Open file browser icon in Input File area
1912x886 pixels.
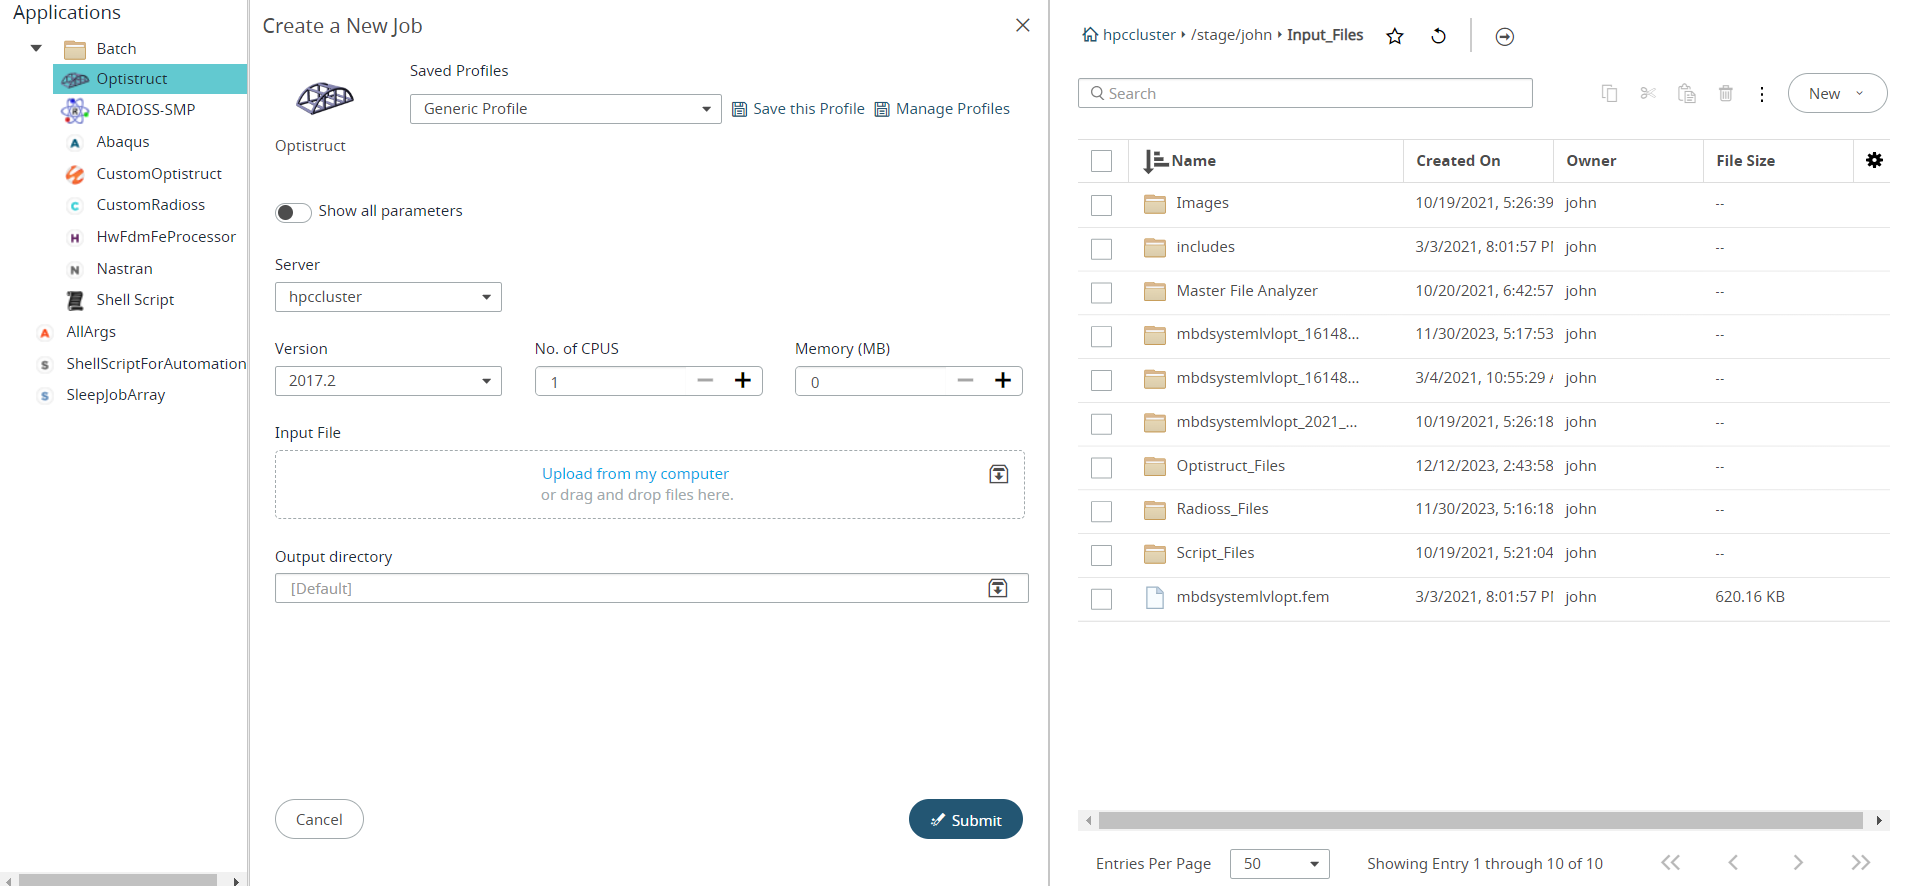998,474
